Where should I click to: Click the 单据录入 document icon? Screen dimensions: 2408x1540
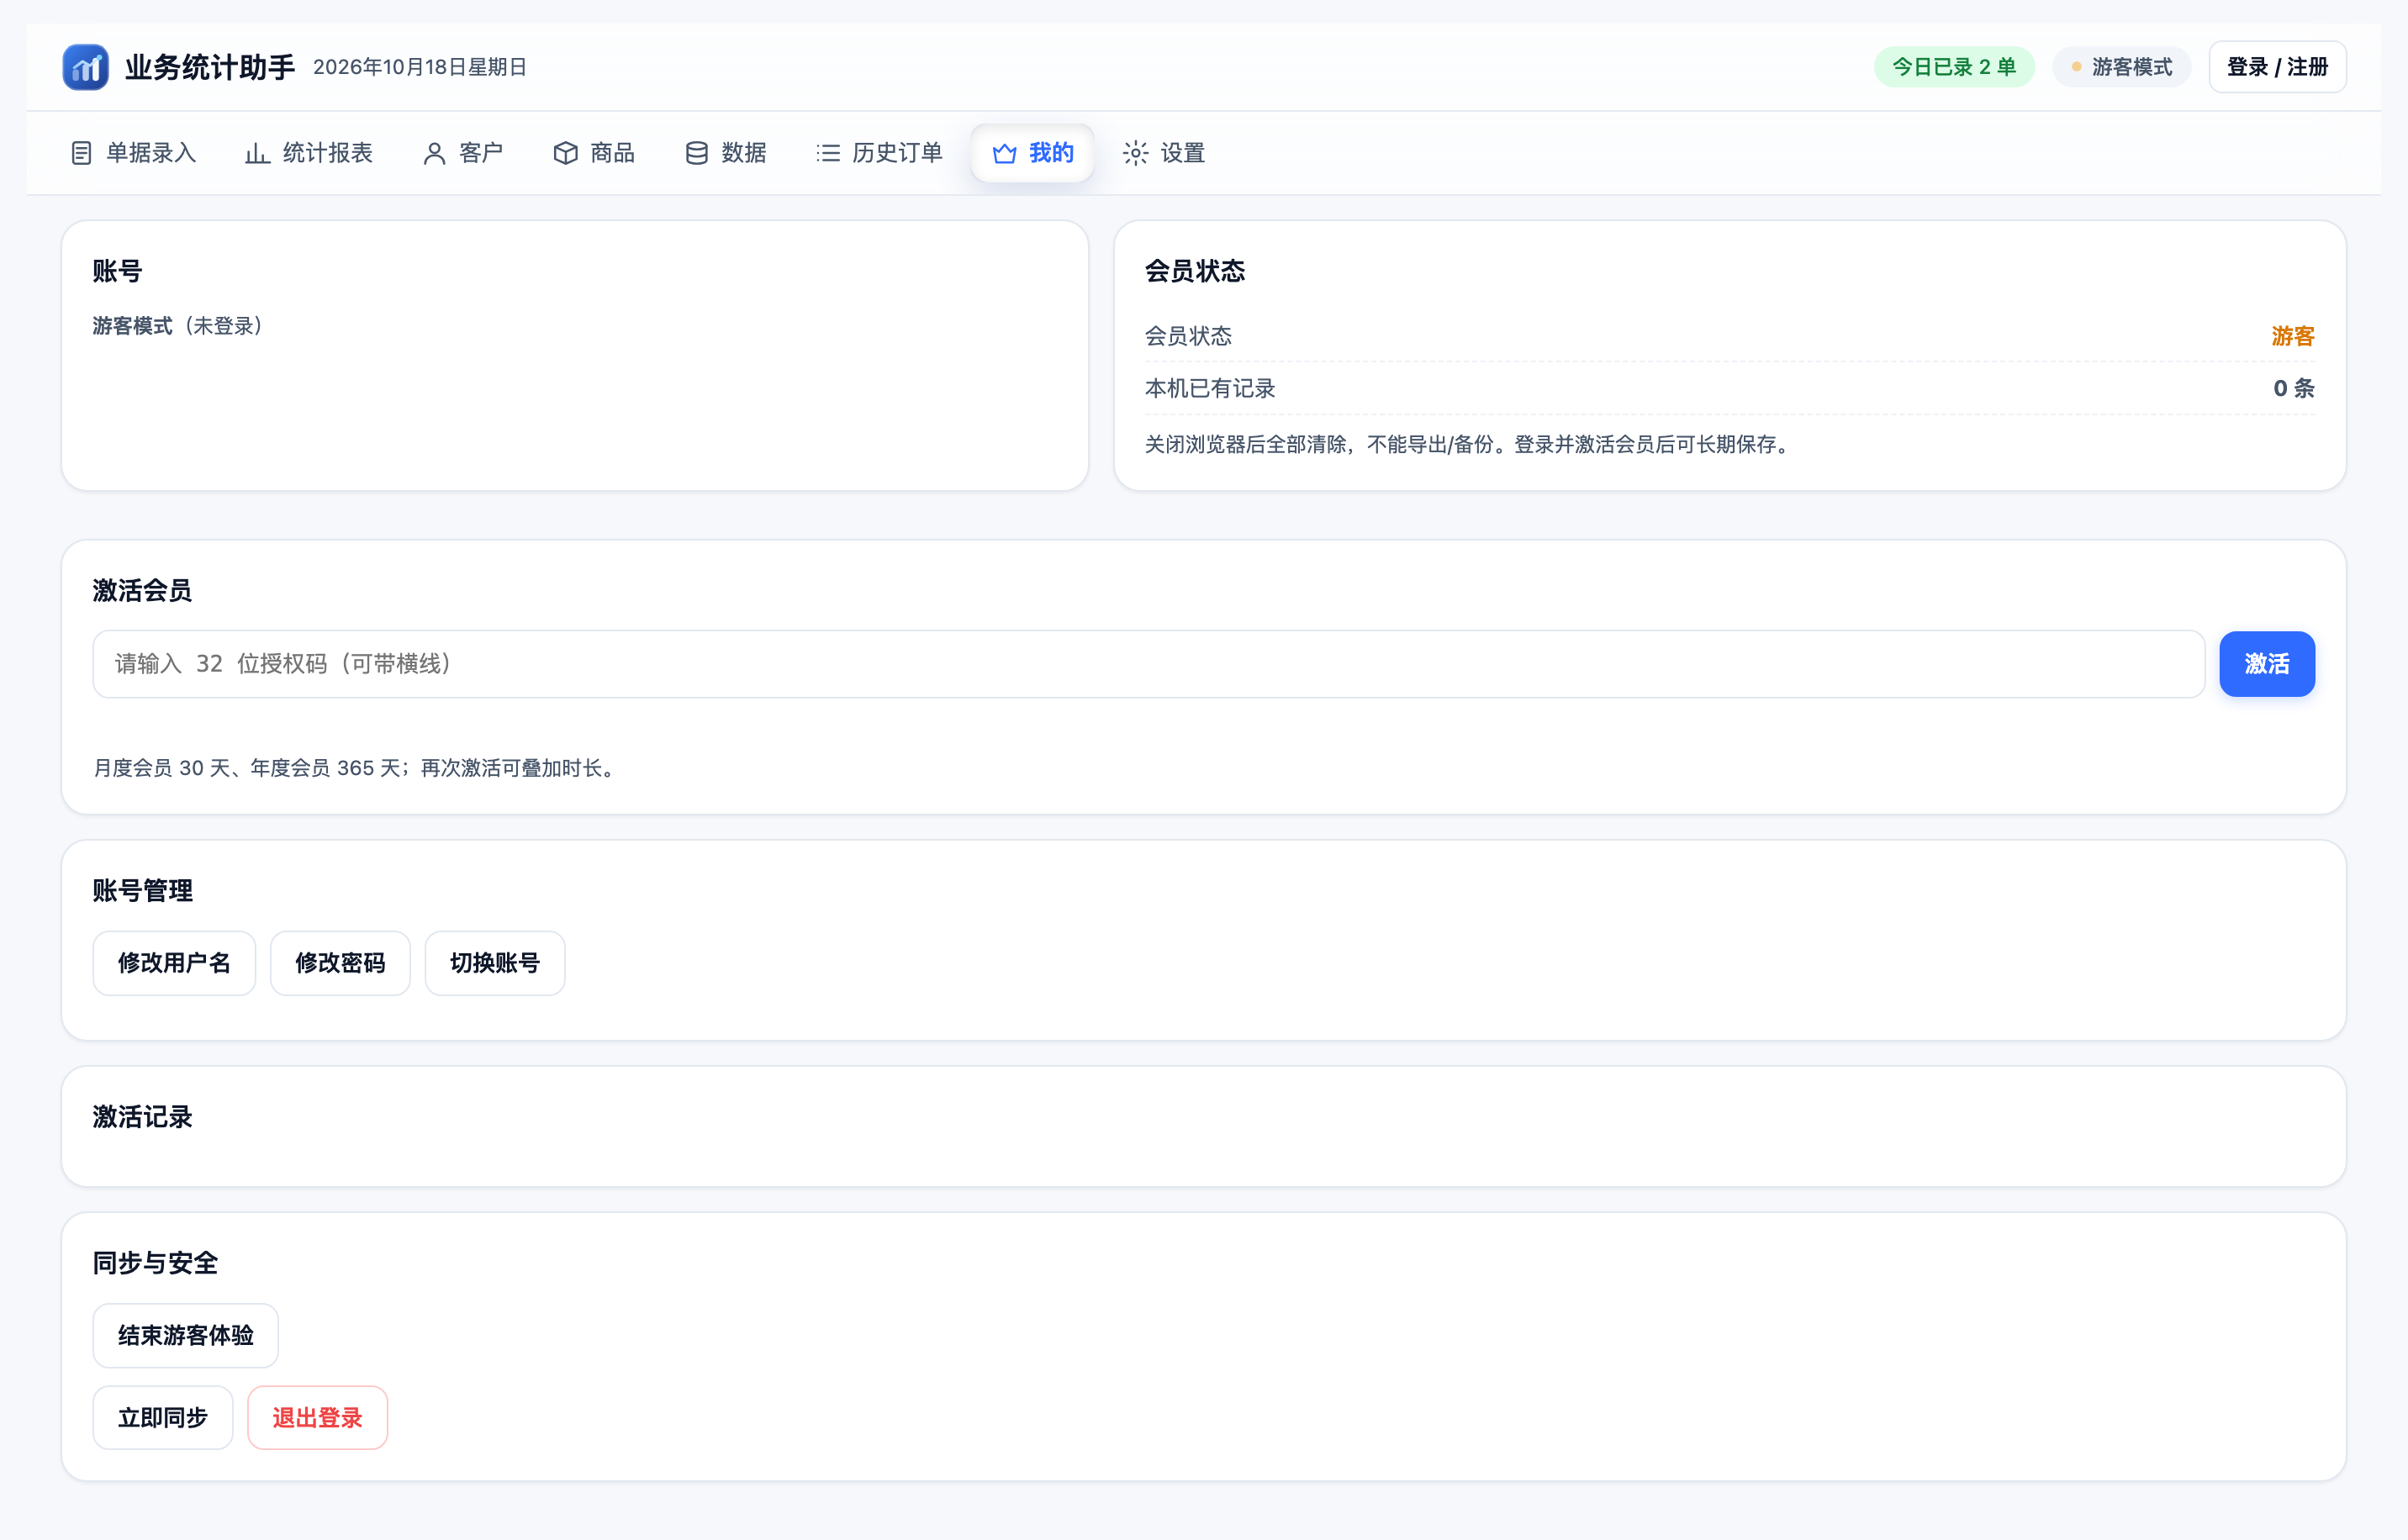coord(82,153)
